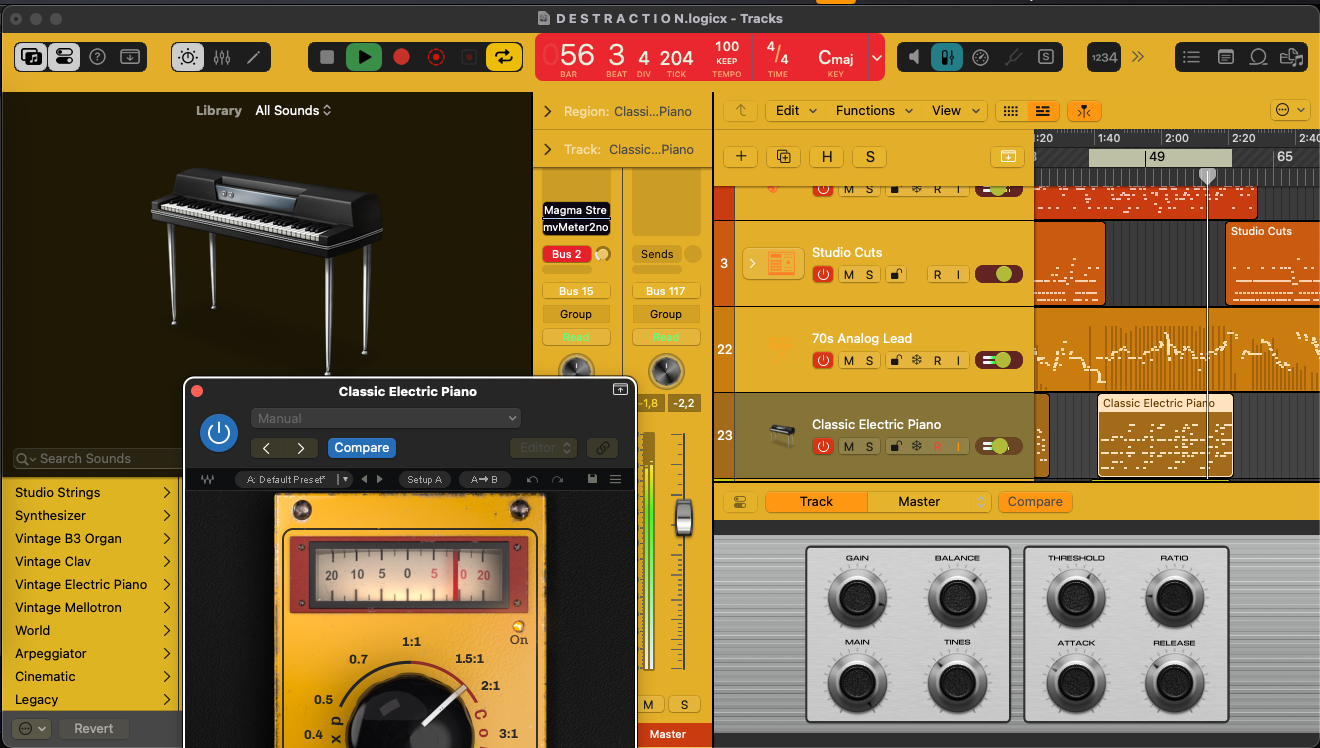Open the Mixer from the control bar
Image resolution: width=1320 pixels, height=748 pixels.
coord(222,58)
